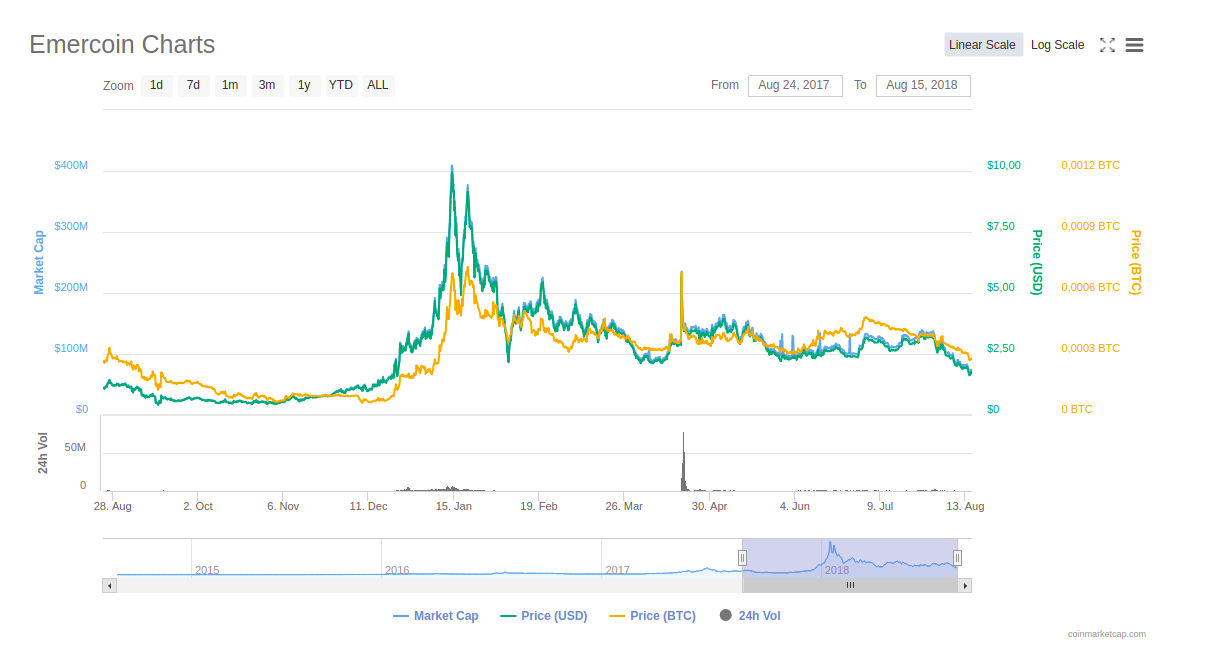Grab the navigator left range handle
This screenshot has width=1209, height=661.
click(x=743, y=557)
